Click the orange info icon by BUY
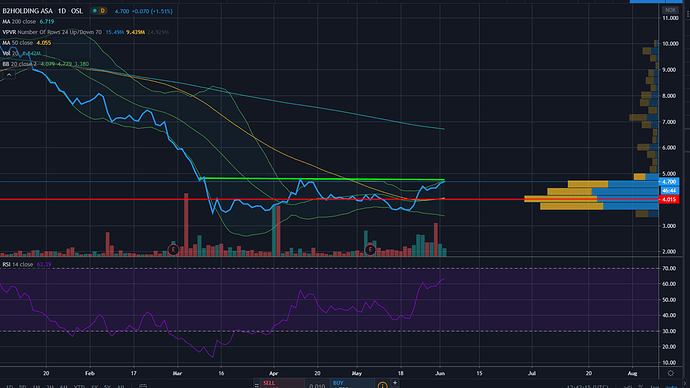The width and height of the screenshot is (690, 388). point(382,385)
